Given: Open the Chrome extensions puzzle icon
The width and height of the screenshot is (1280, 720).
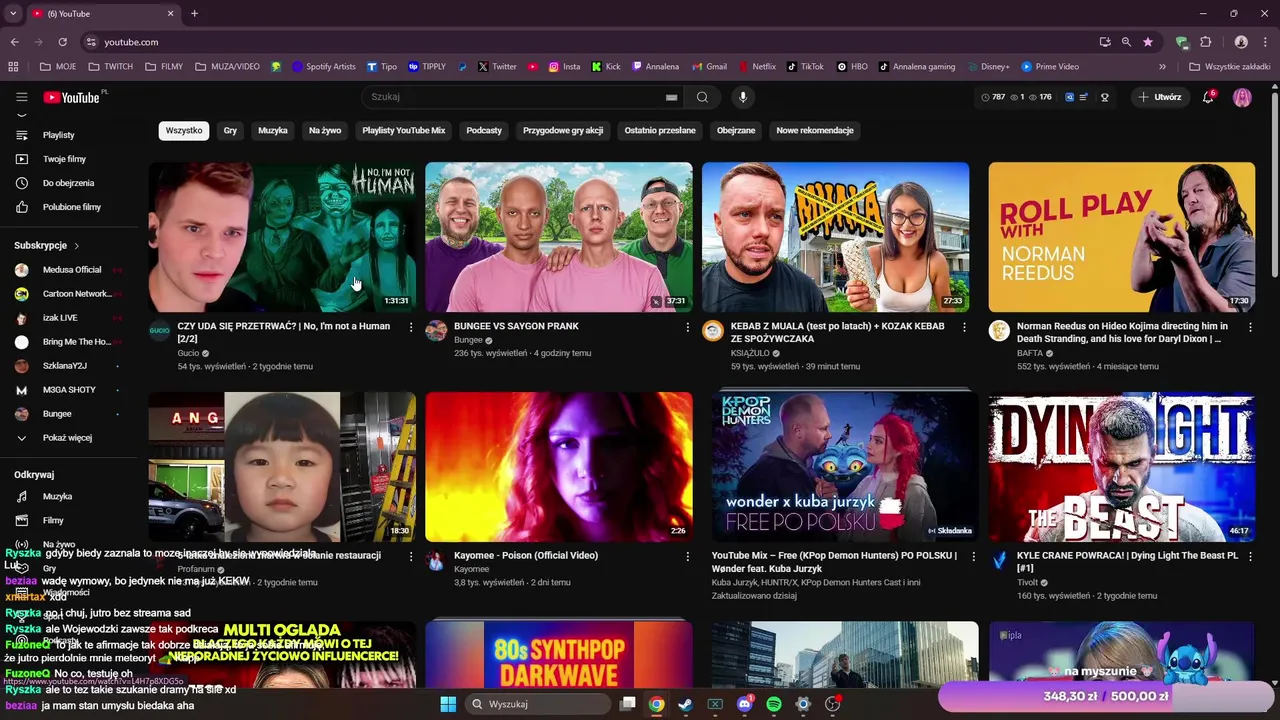Looking at the screenshot, I should pos(1206,42).
